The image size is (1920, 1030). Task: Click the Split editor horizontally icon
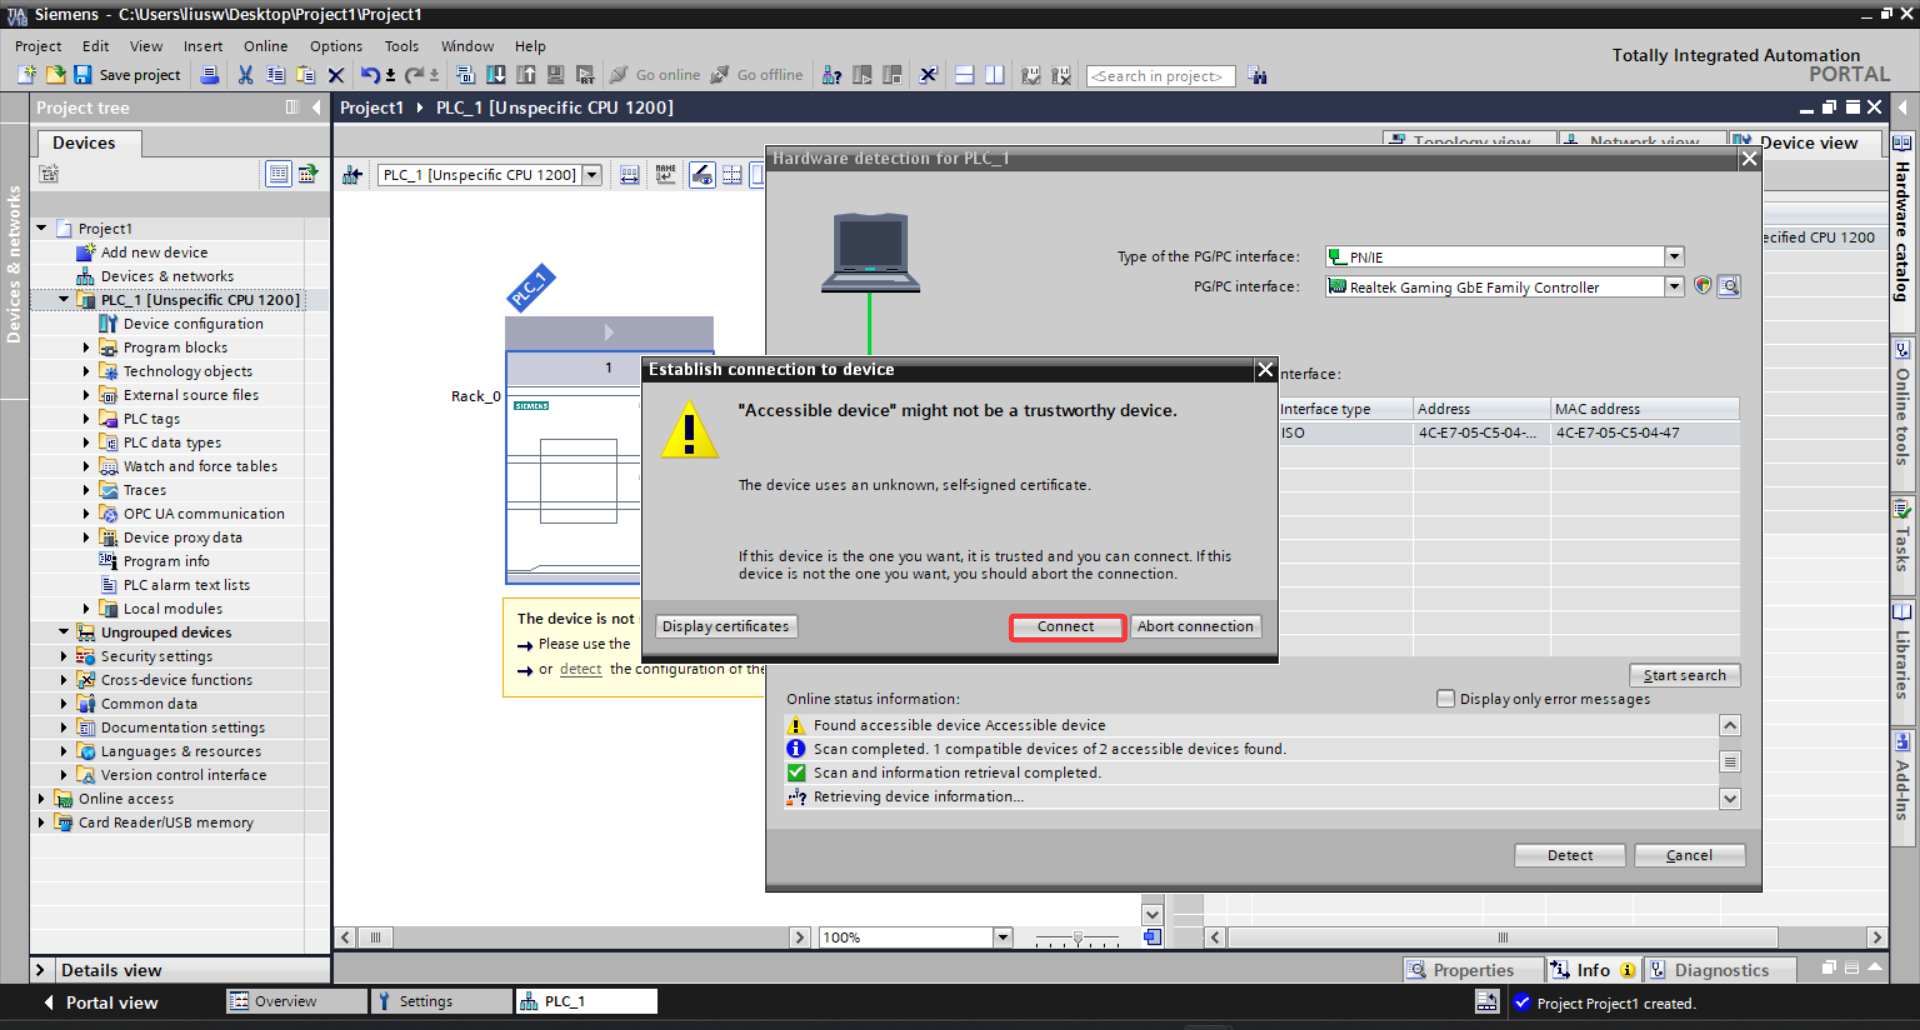(x=964, y=75)
